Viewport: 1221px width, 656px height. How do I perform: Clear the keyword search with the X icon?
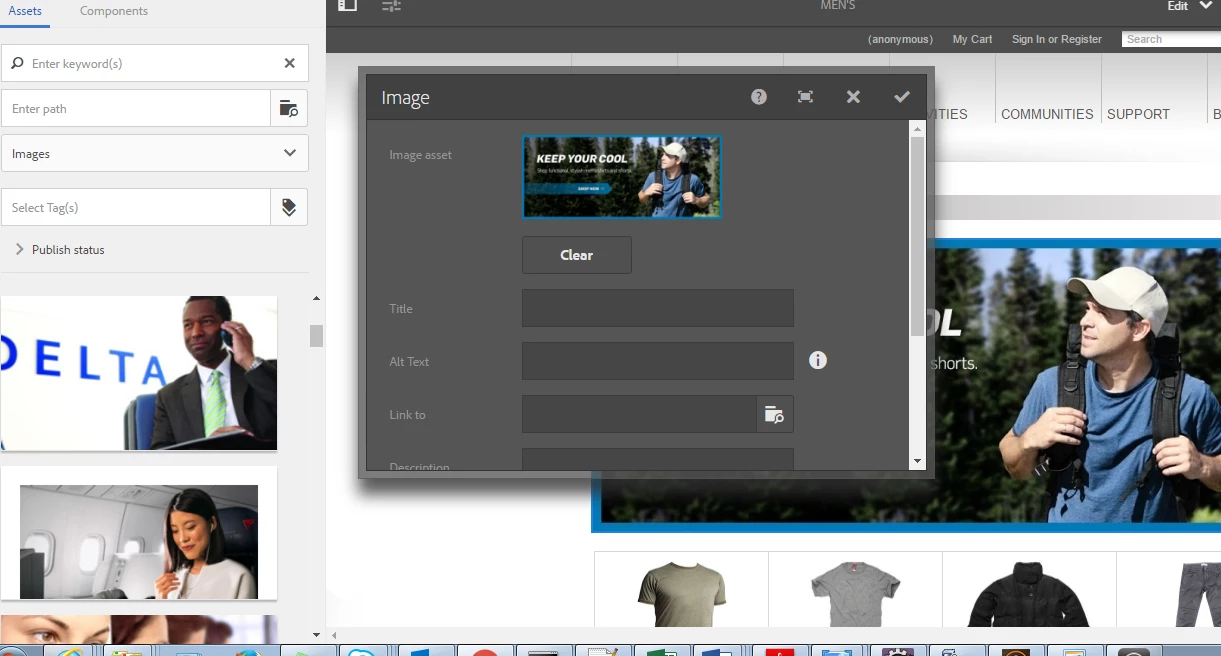[x=290, y=63]
